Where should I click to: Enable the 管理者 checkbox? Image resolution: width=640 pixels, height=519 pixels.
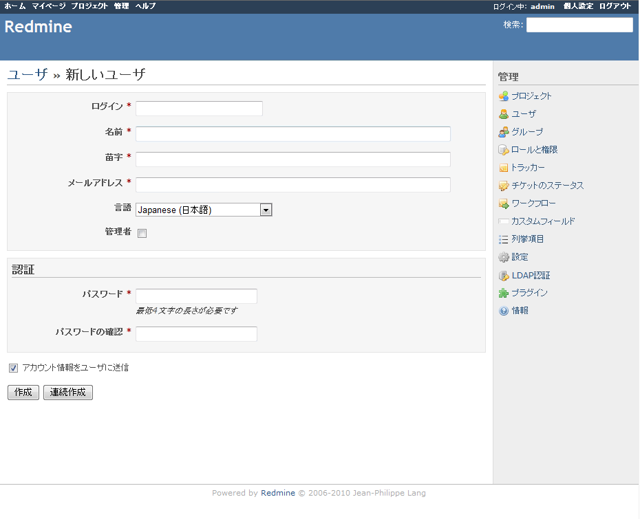[x=142, y=233]
